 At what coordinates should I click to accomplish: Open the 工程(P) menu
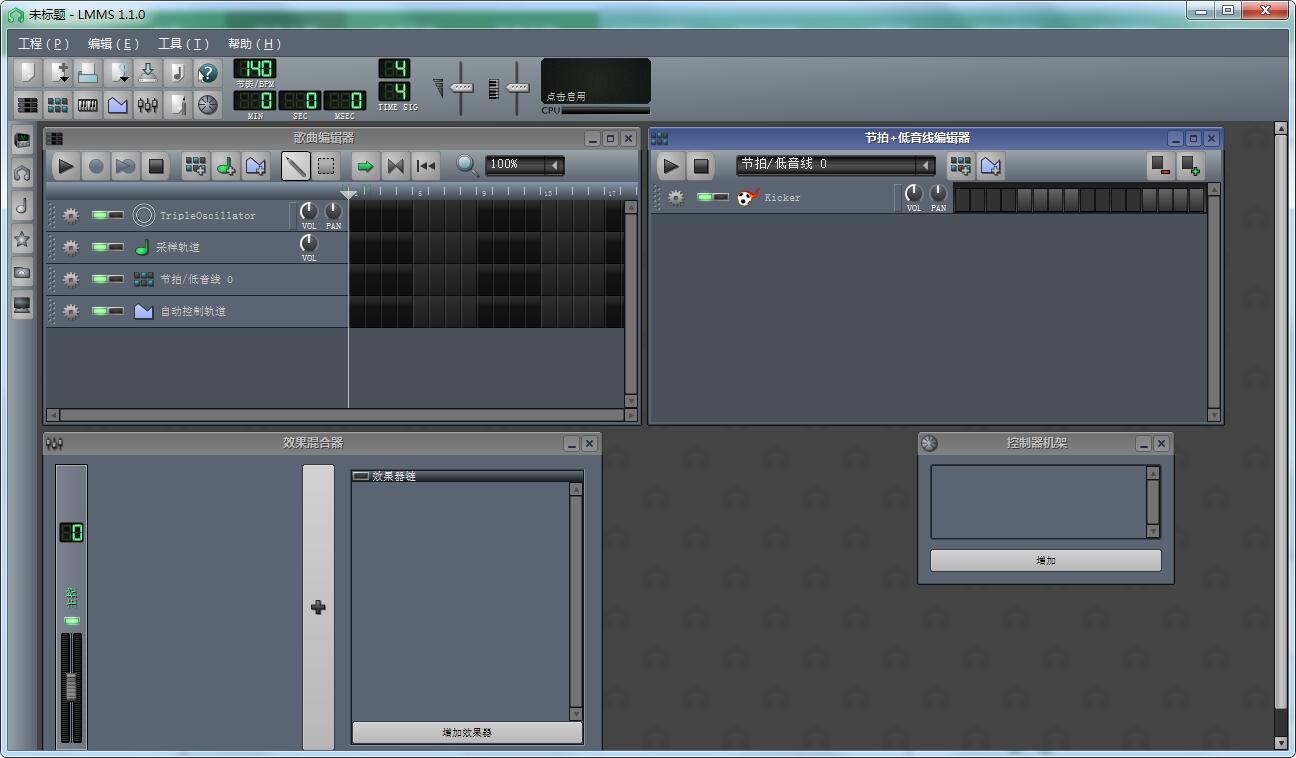tap(44, 44)
